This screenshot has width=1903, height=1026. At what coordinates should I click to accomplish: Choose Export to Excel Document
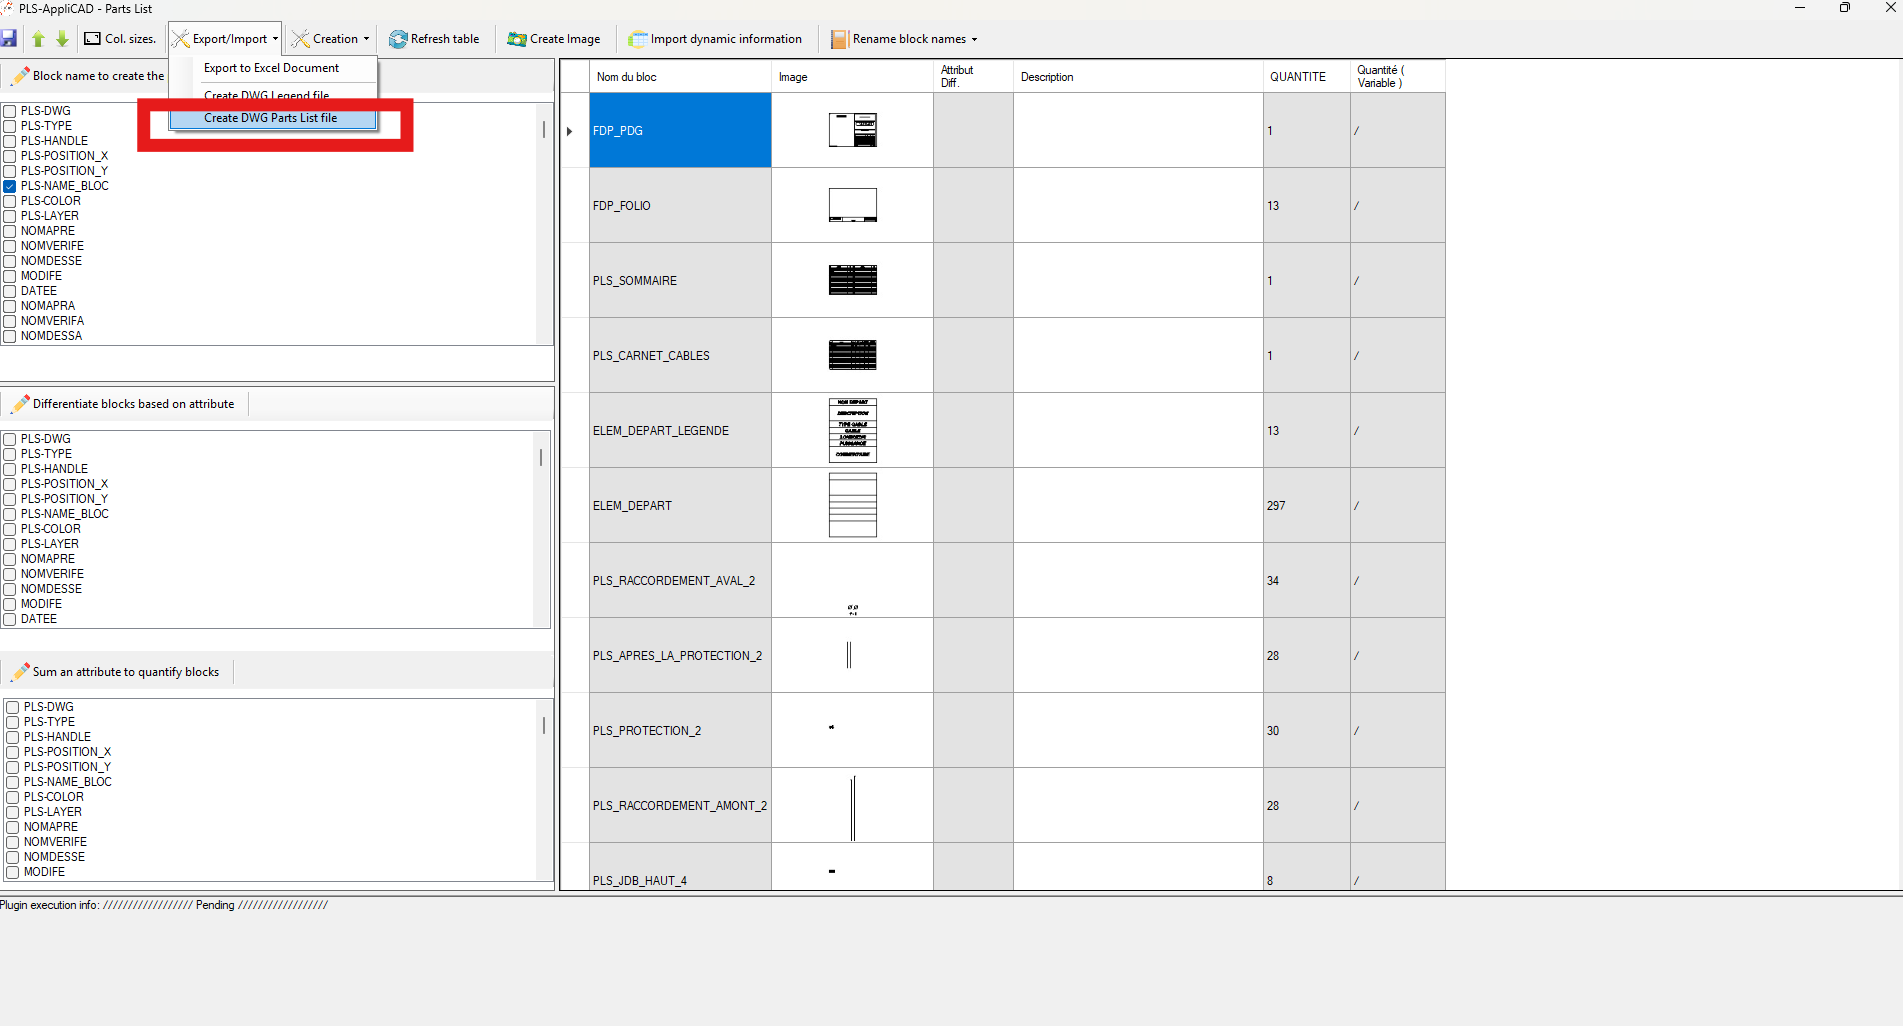271,68
